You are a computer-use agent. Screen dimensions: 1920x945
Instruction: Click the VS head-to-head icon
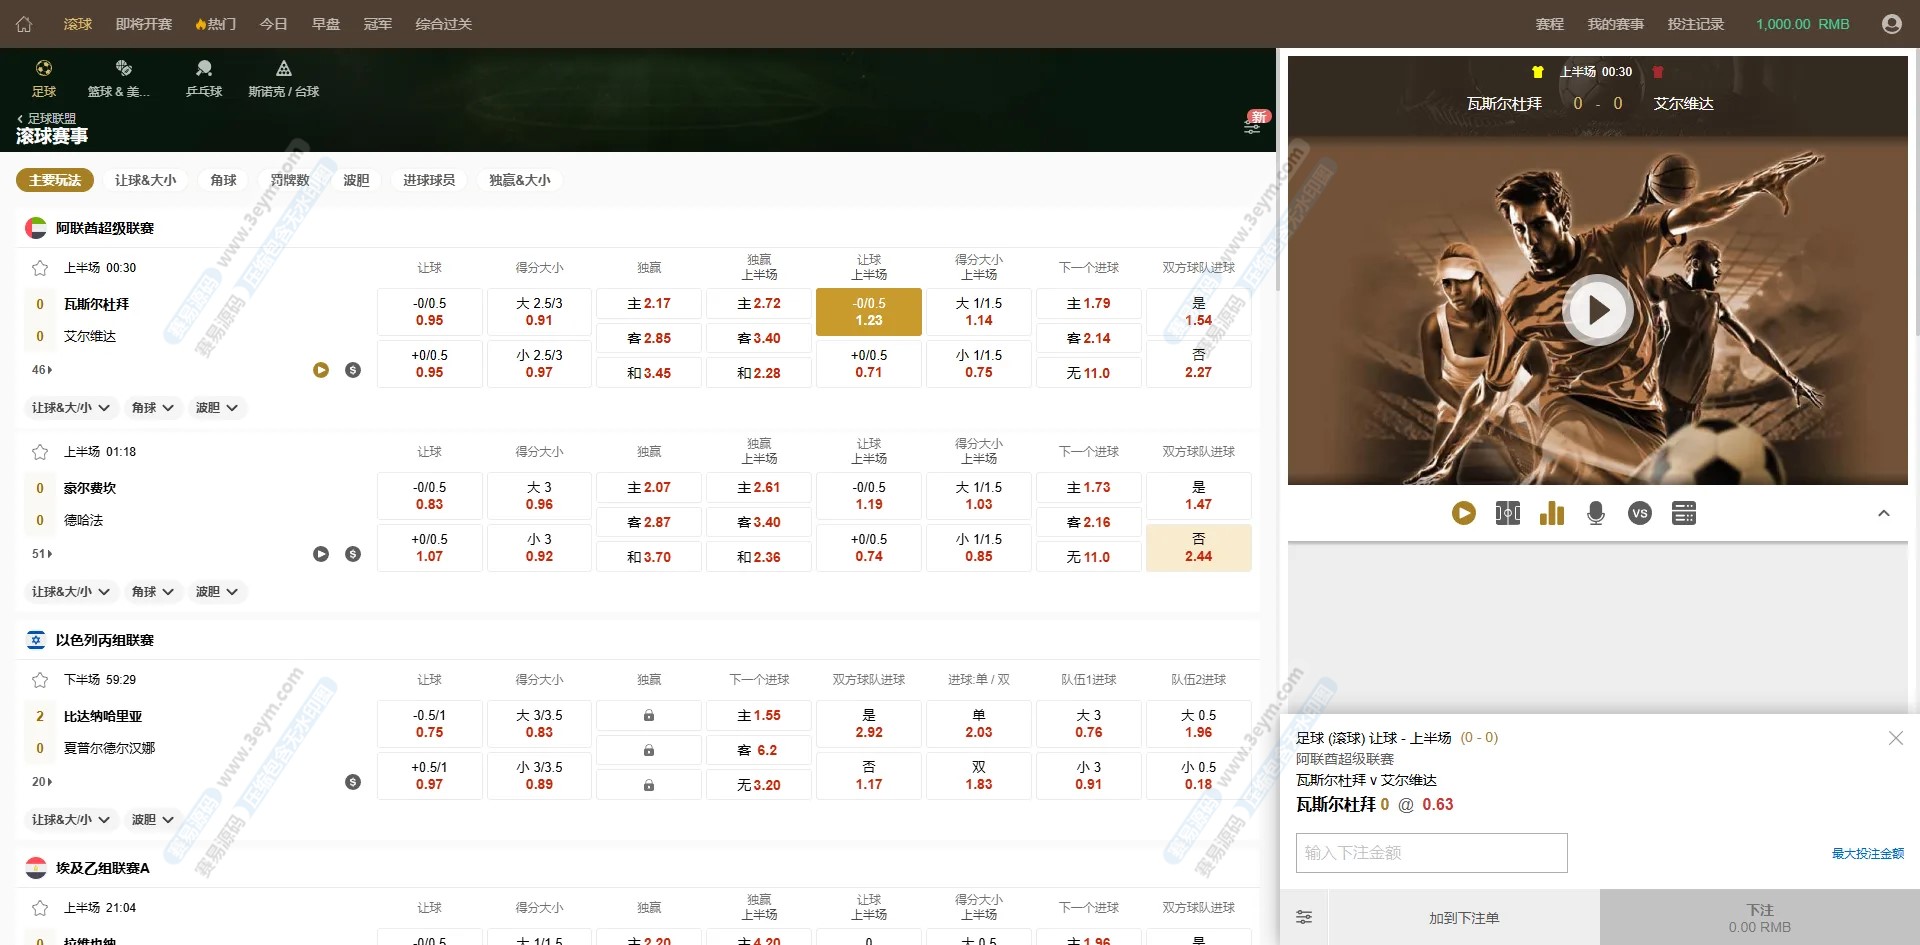(x=1639, y=514)
